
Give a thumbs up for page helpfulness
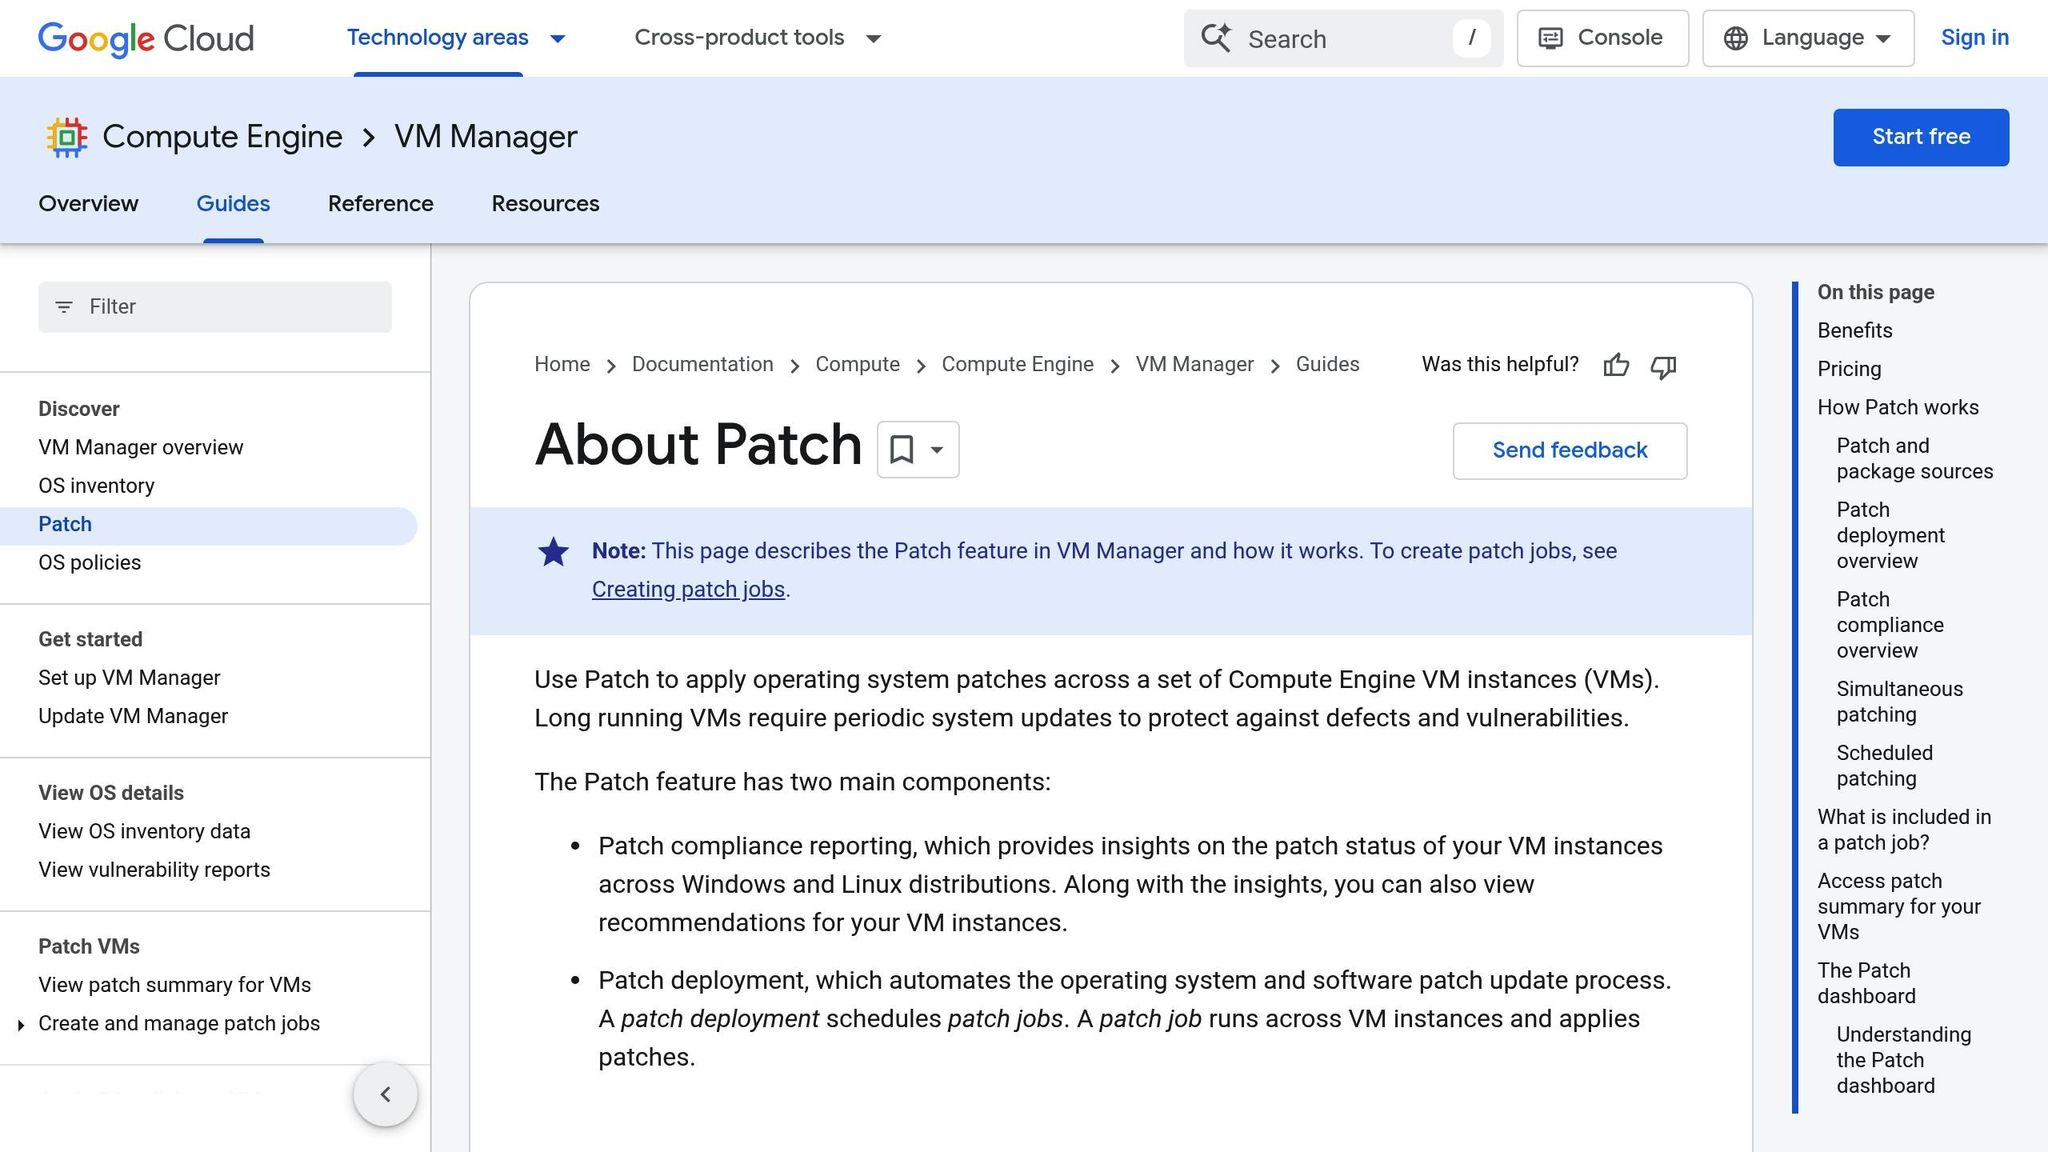[x=1616, y=366]
